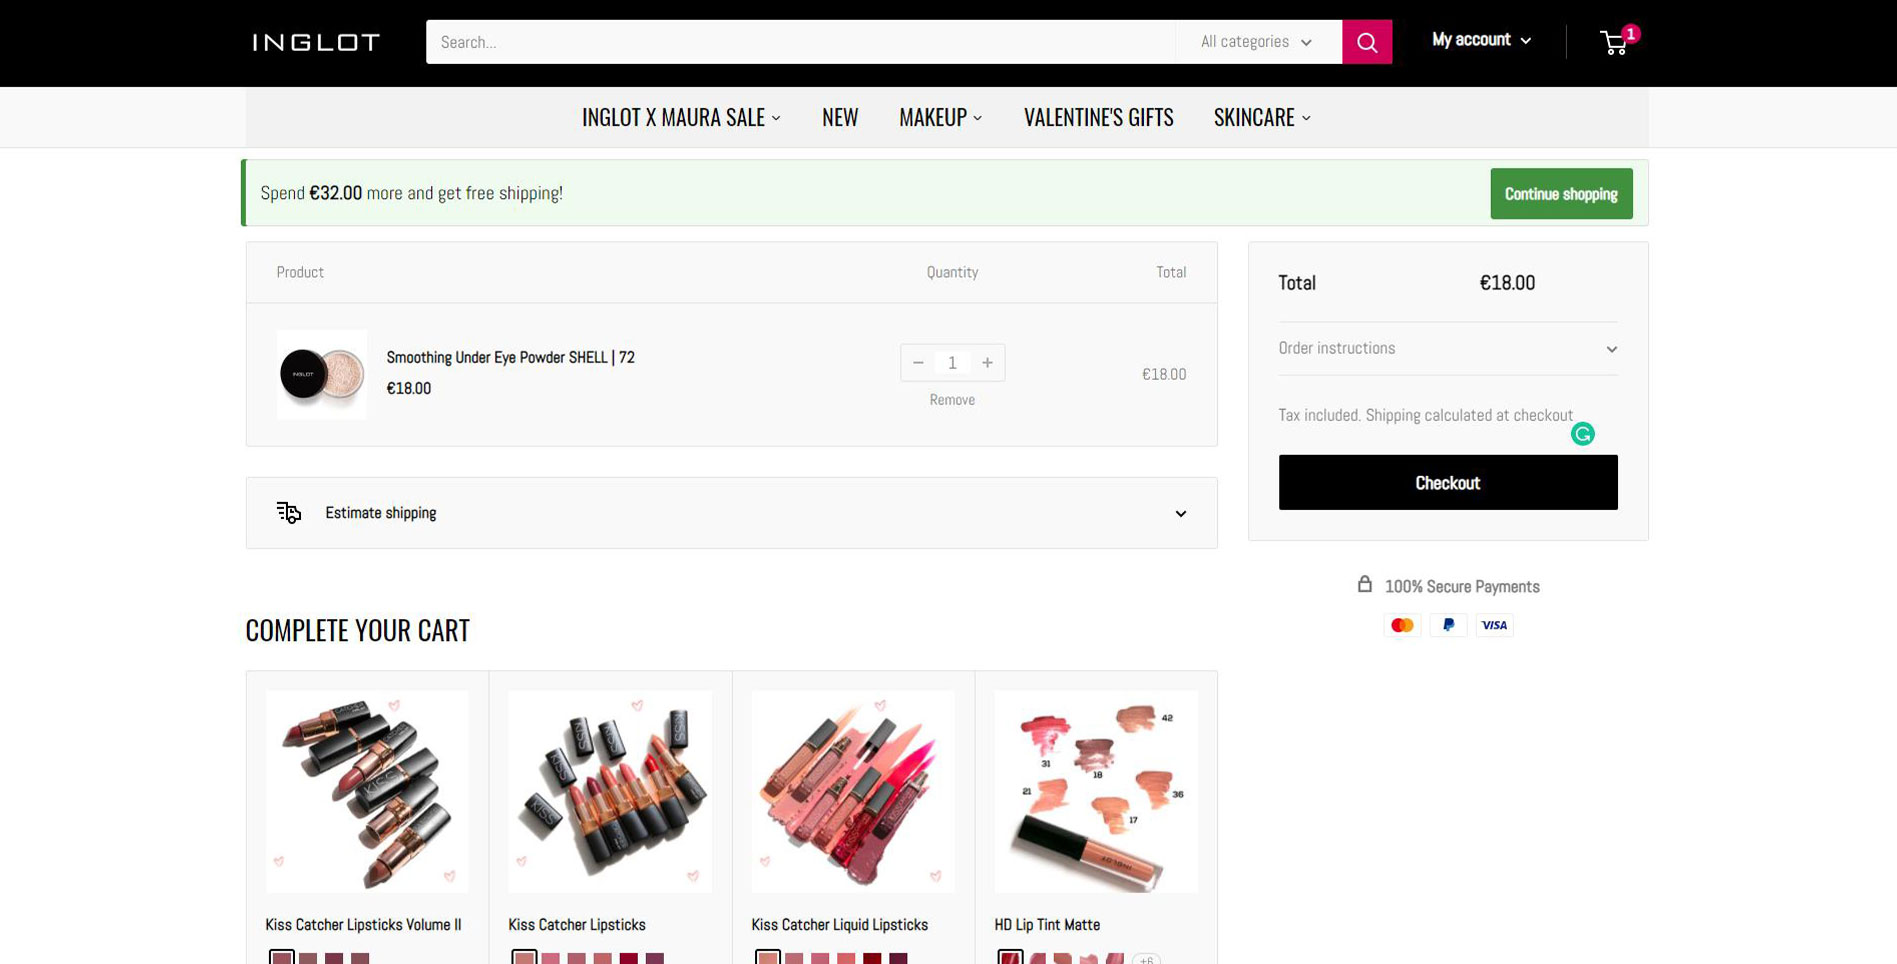Expand the Order instructions section

click(x=1448, y=348)
